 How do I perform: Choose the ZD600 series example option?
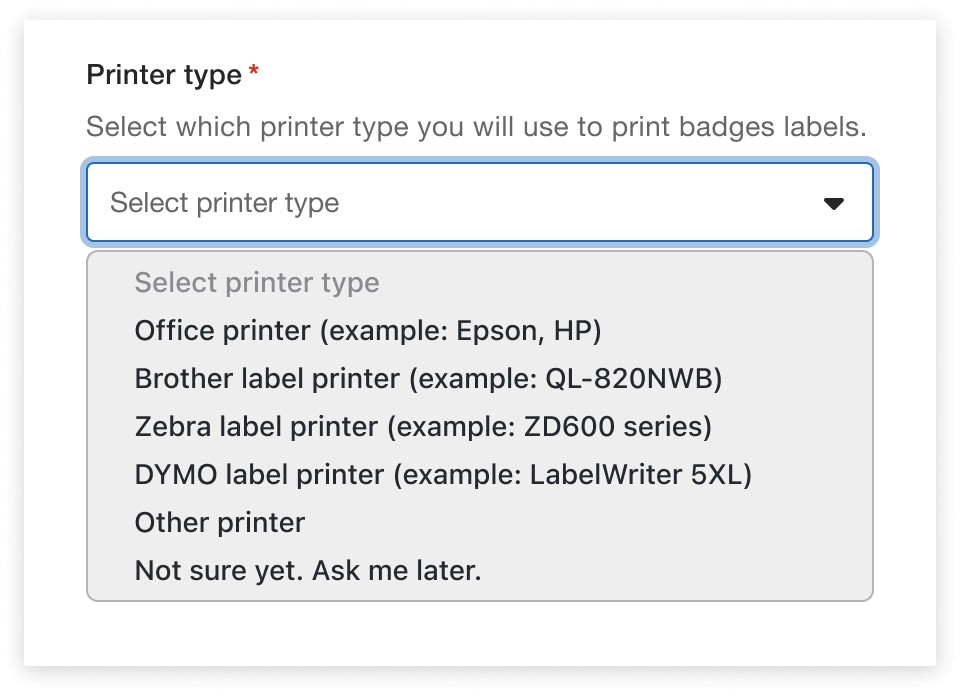(423, 426)
